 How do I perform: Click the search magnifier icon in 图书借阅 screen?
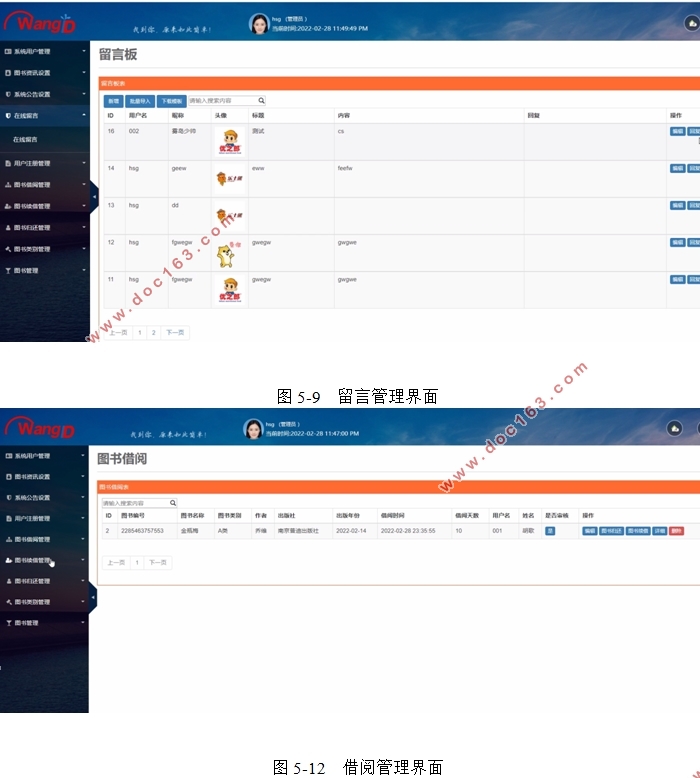pos(173,503)
